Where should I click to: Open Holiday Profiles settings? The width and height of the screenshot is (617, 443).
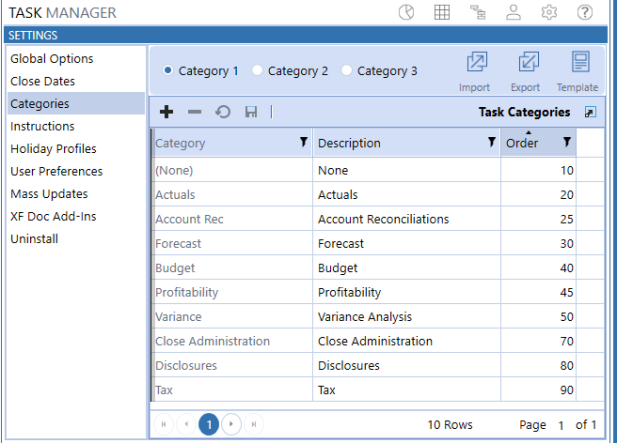pos(76,149)
